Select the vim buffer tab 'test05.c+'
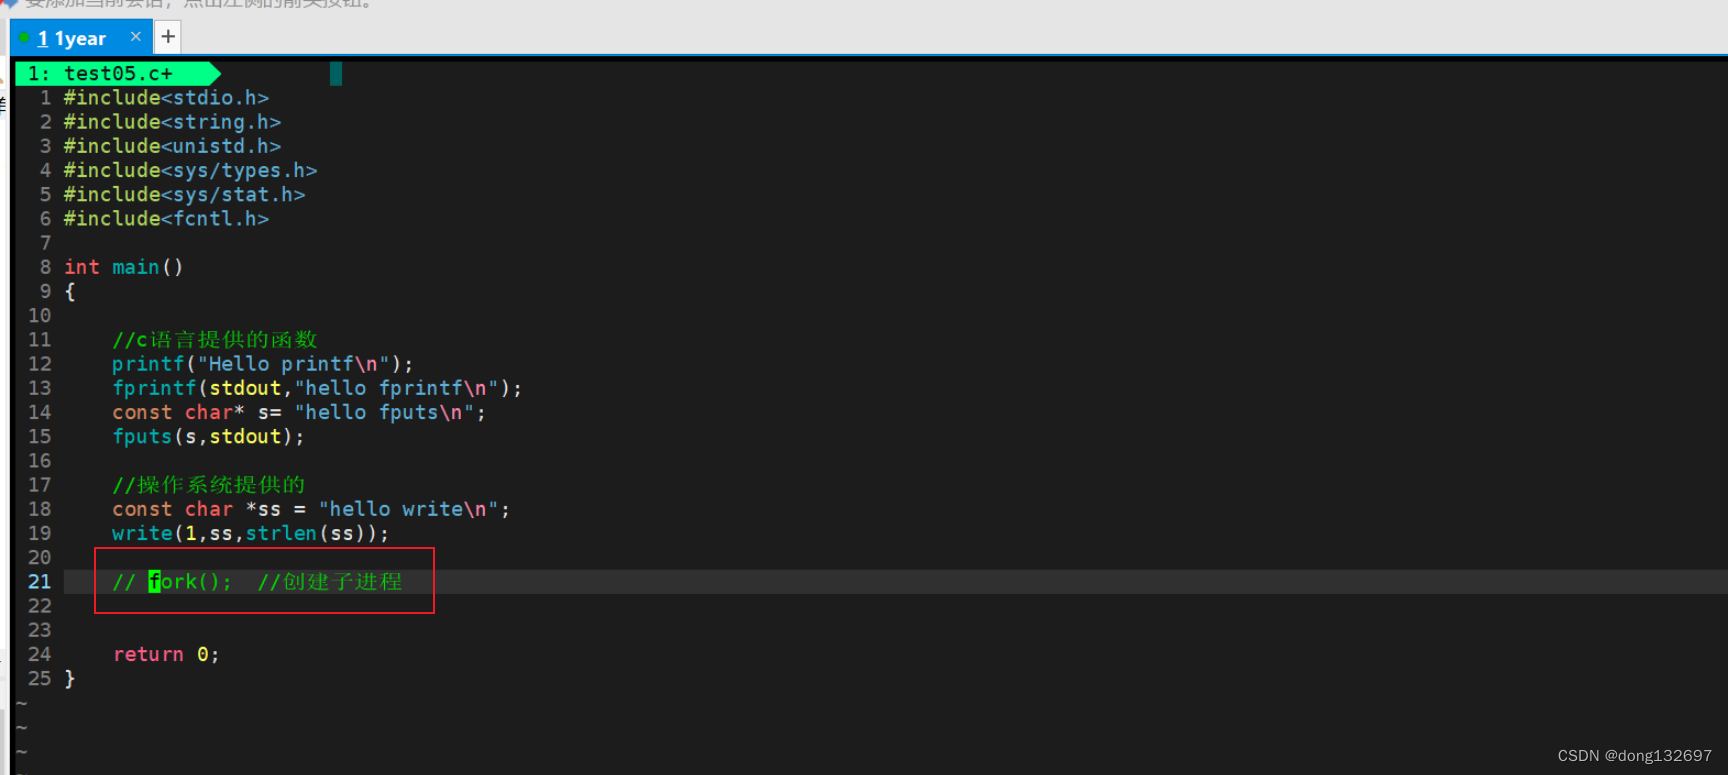1728x775 pixels. [118, 73]
